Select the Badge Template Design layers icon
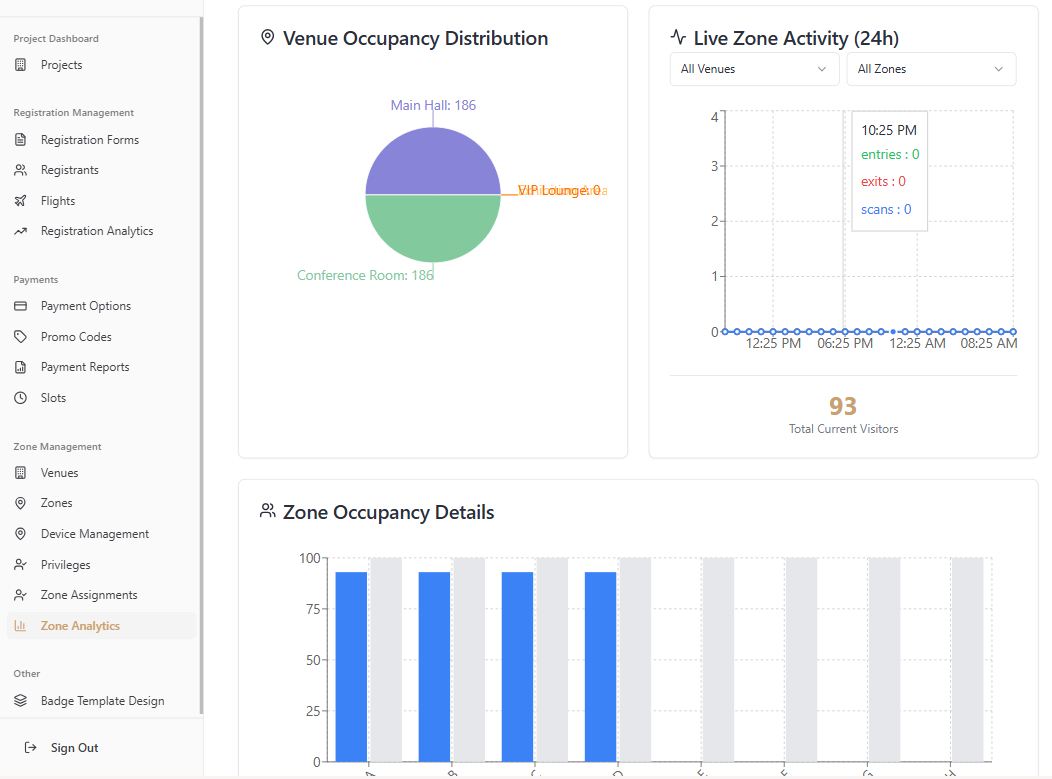 (x=19, y=700)
